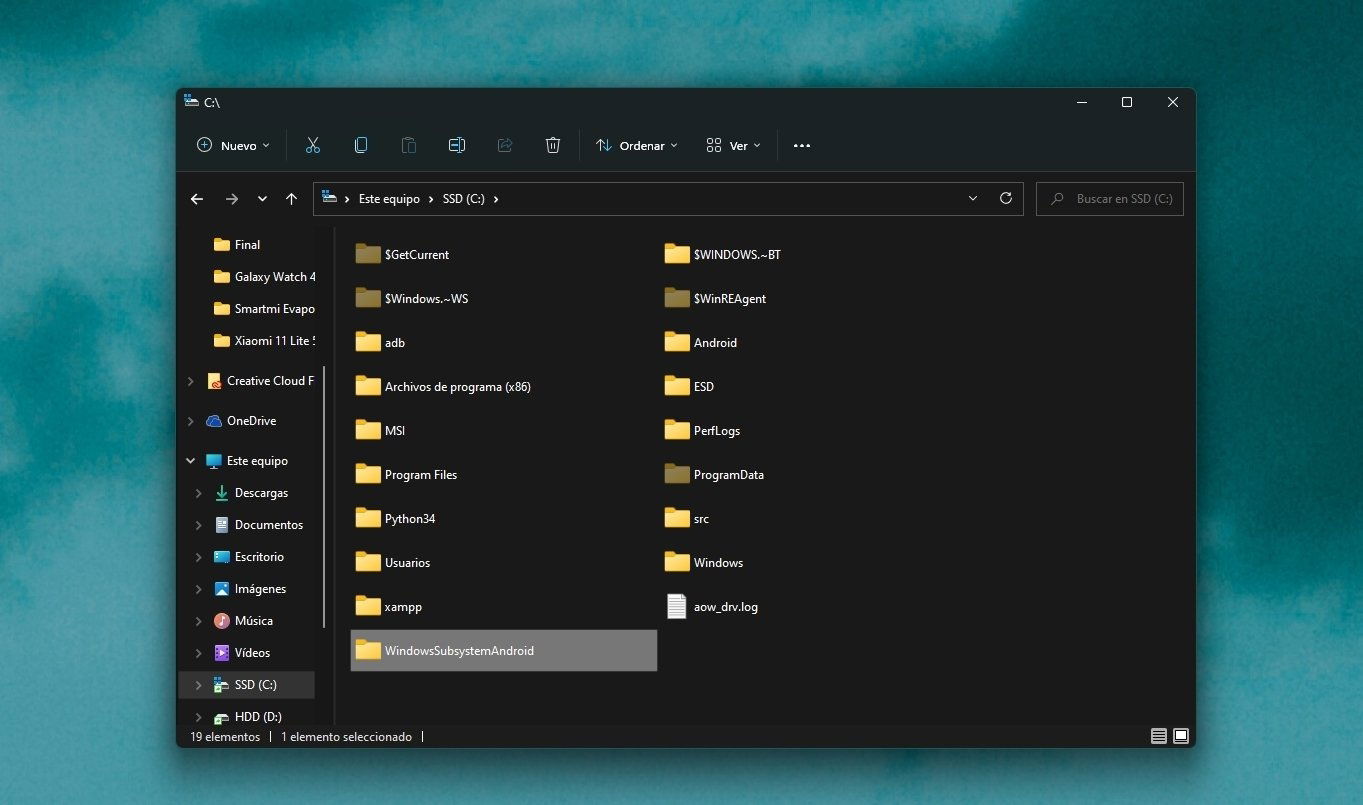
Task: Open the three-dots more options menu
Action: pos(802,145)
